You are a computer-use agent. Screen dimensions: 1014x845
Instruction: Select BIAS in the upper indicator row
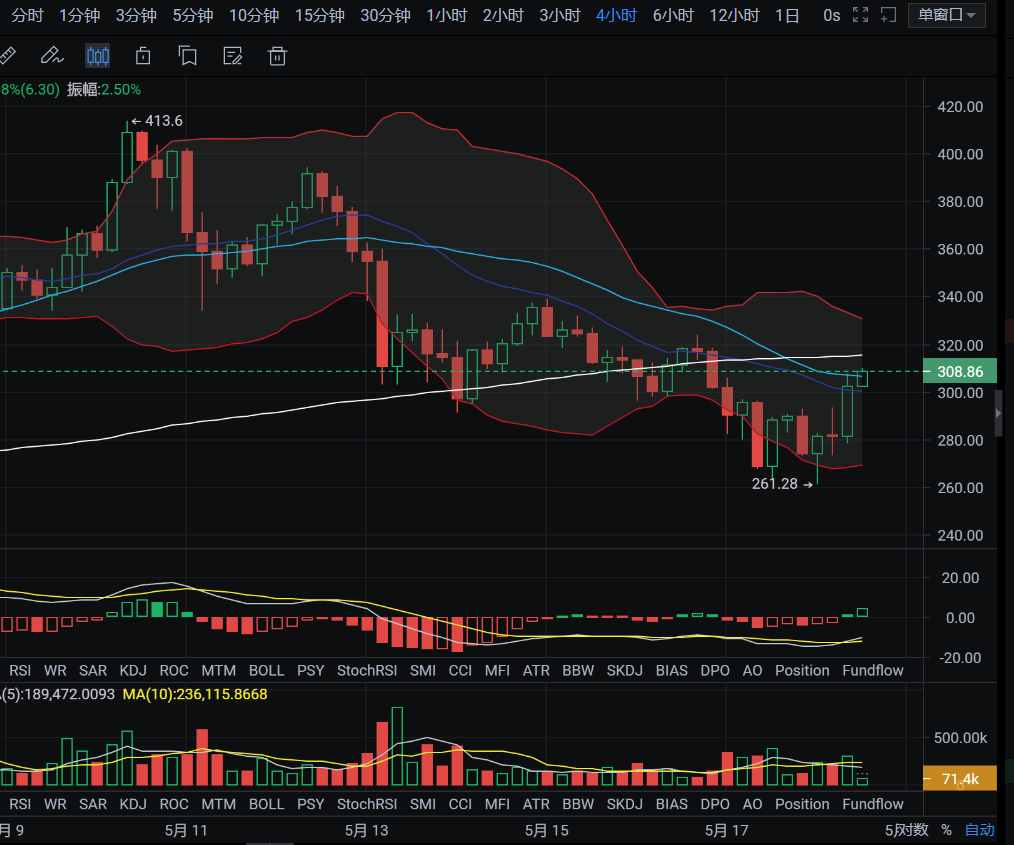coord(672,670)
